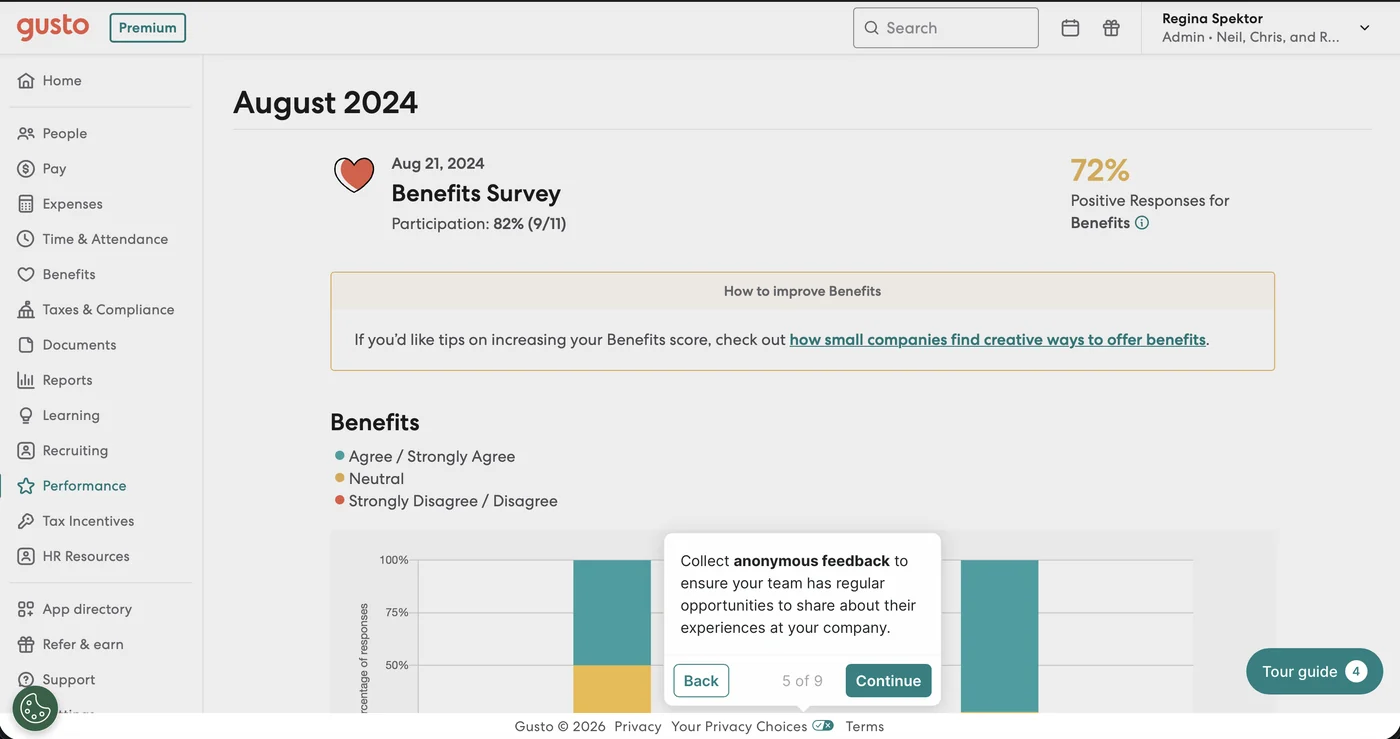
Task: Click the teal Agree legend dot
Action: [340, 456]
